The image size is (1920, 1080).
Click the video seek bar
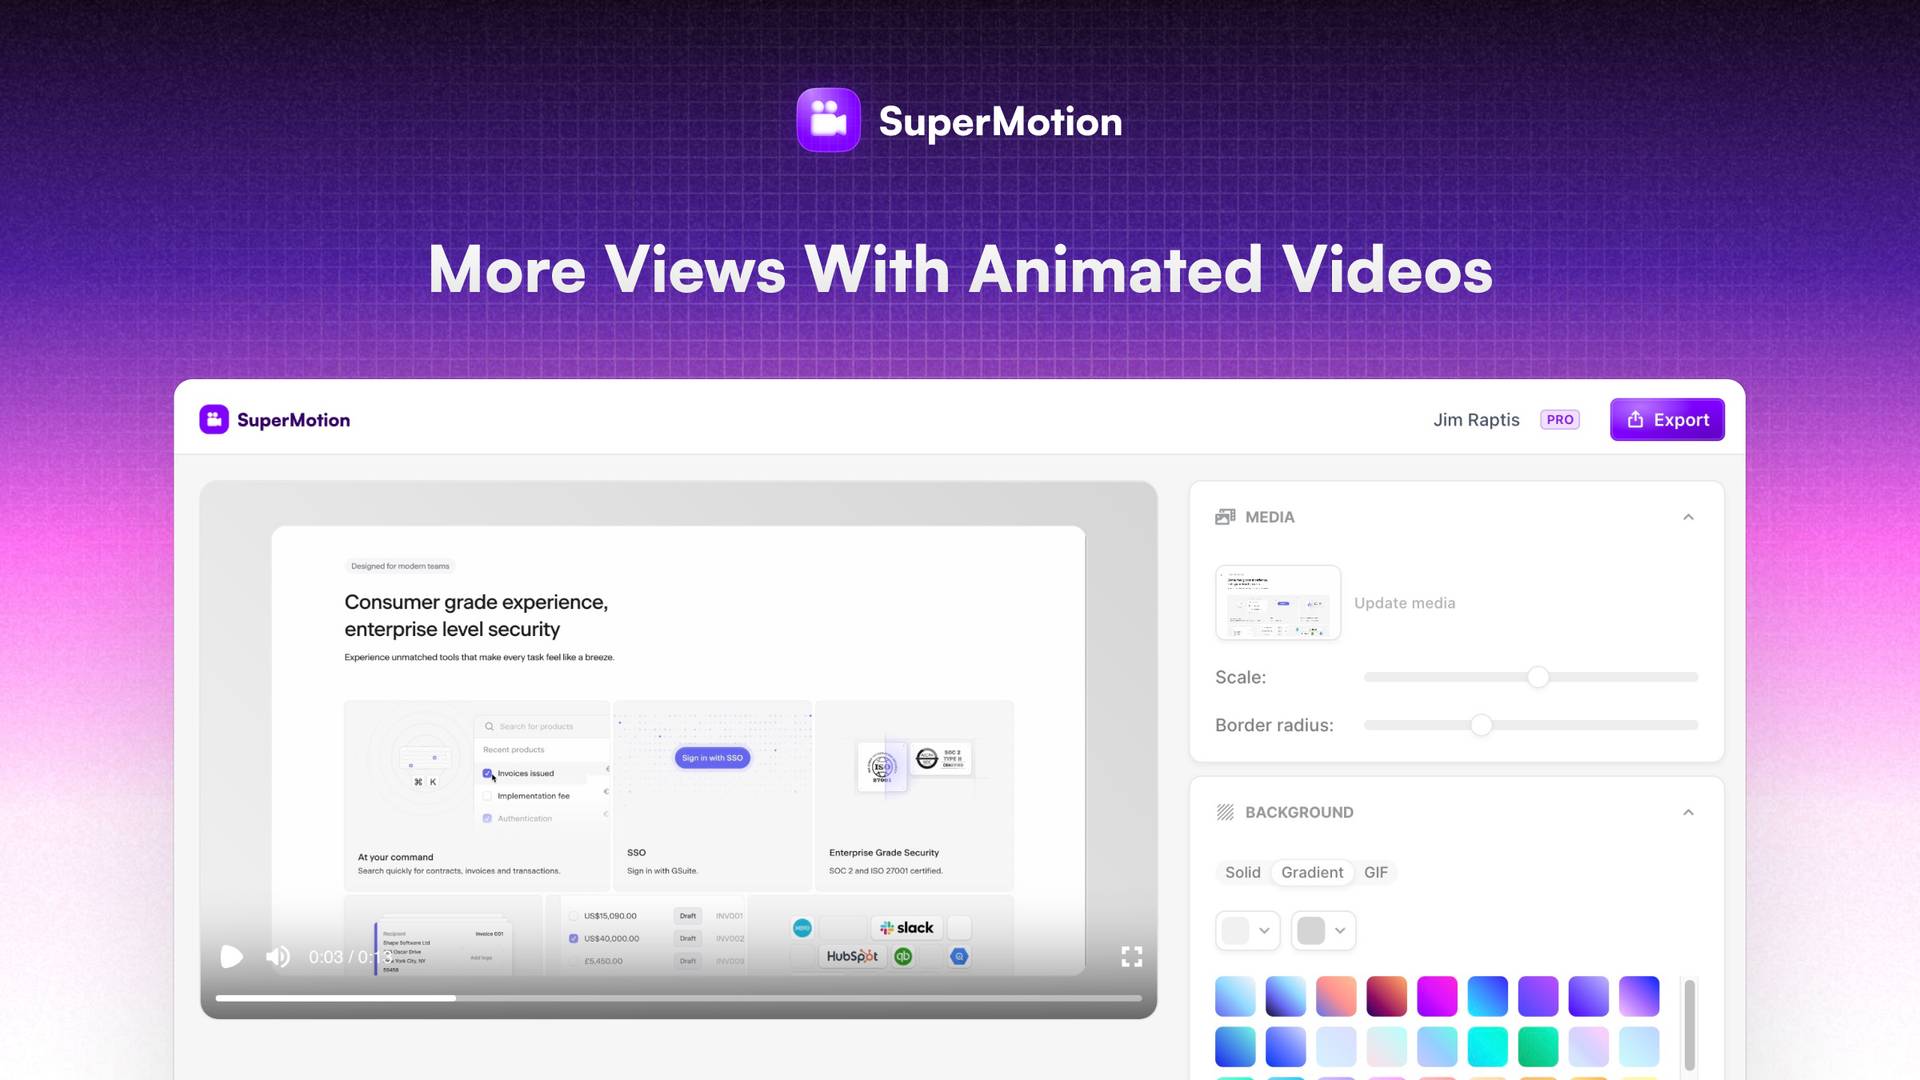tap(680, 997)
